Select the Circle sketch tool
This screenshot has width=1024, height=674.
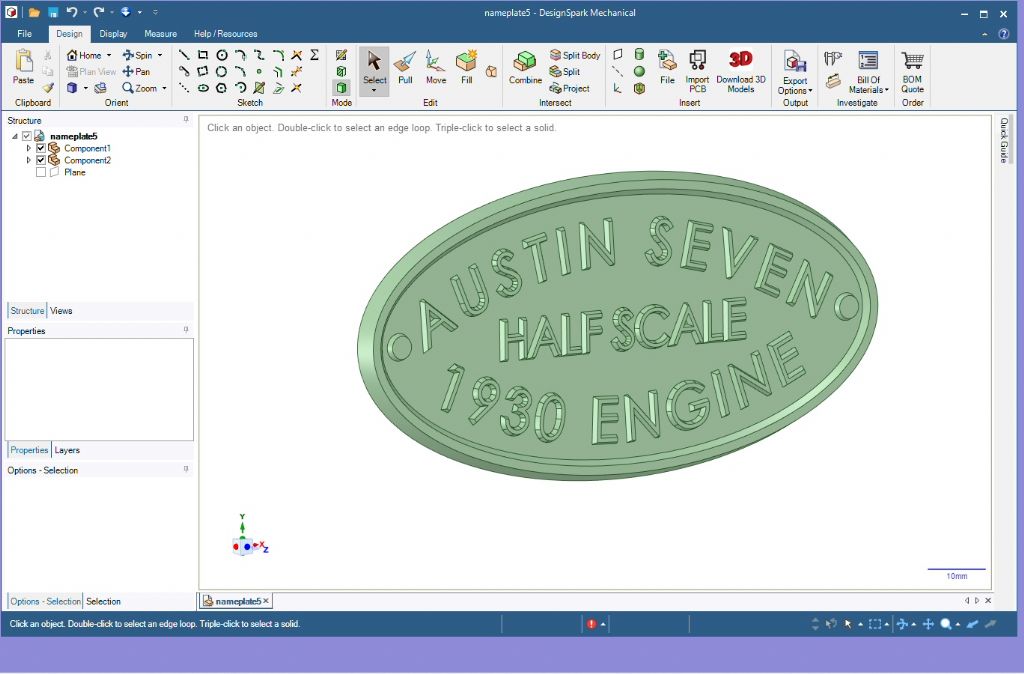pyautogui.click(x=222, y=56)
